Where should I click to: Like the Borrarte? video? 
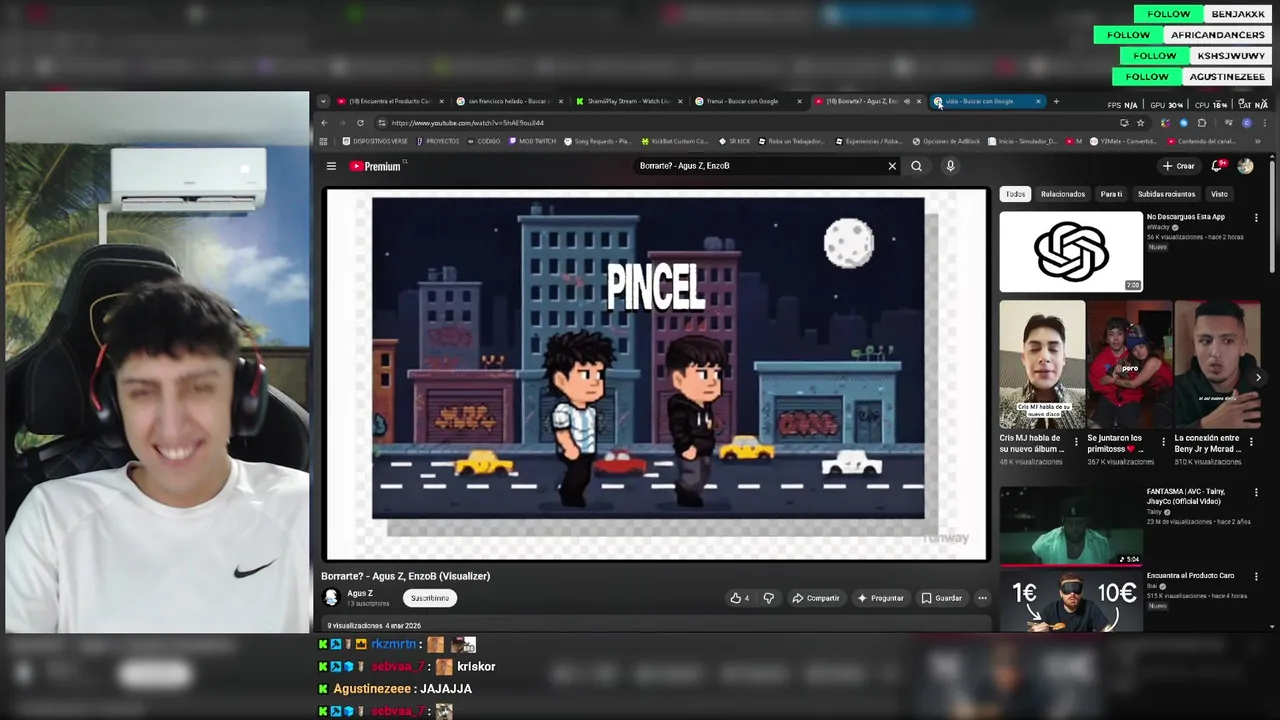(x=740, y=598)
